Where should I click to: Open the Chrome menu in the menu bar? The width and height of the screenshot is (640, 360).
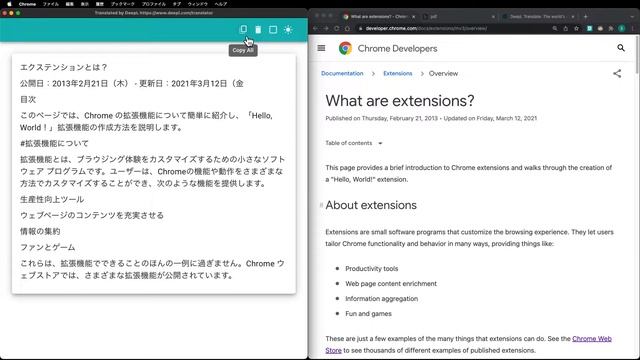27,4
